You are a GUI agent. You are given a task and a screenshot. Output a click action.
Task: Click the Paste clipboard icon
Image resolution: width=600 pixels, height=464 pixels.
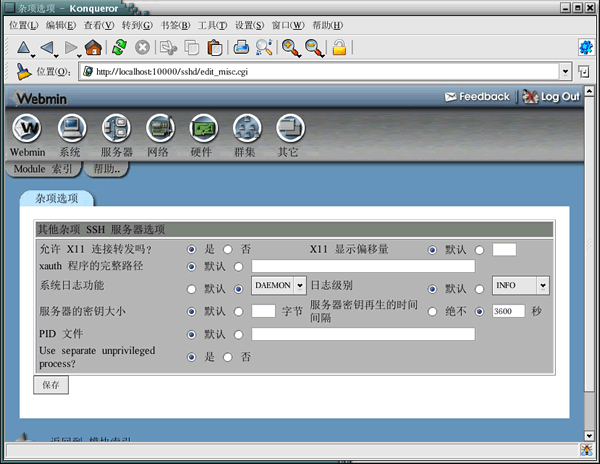coord(215,48)
